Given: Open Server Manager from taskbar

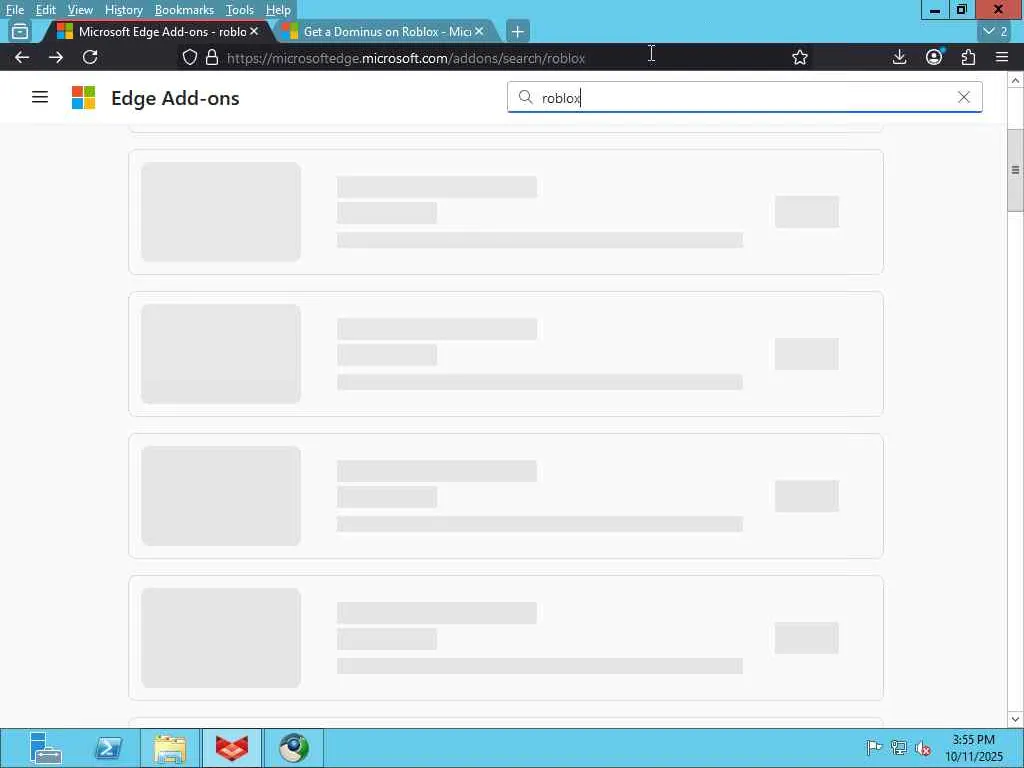Looking at the screenshot, I should pos(46,748).
